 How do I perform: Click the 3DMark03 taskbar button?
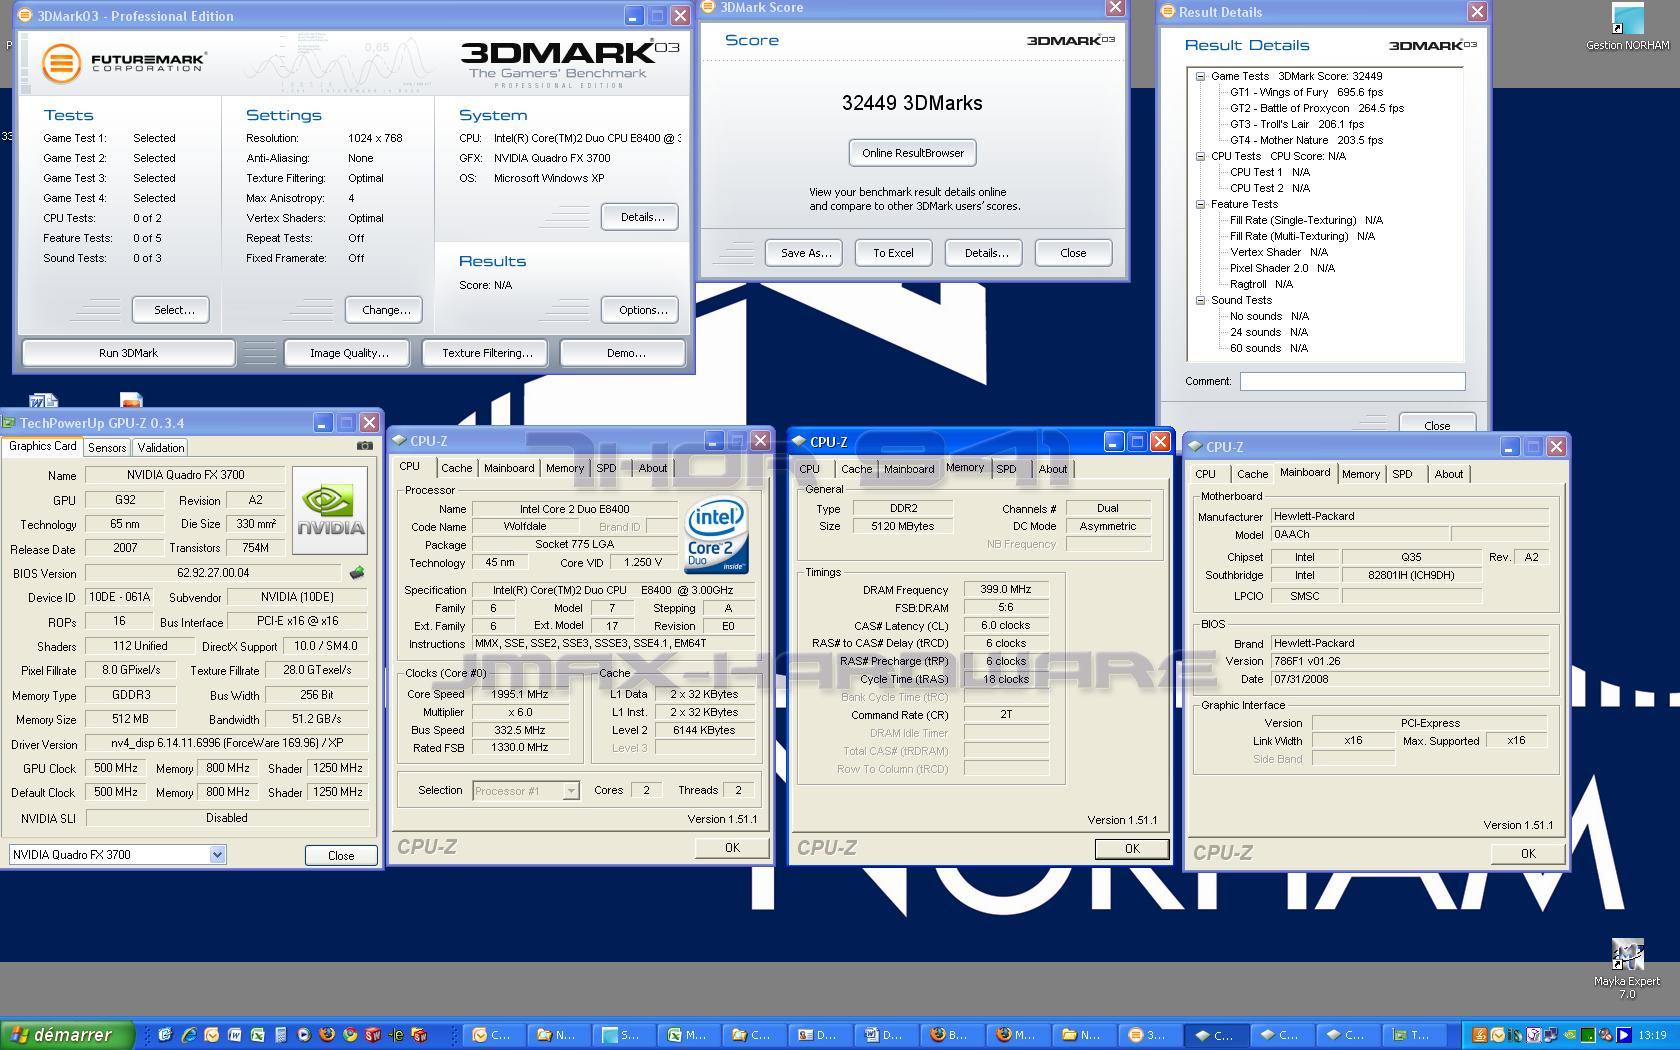click(x=1152, y=1035)
